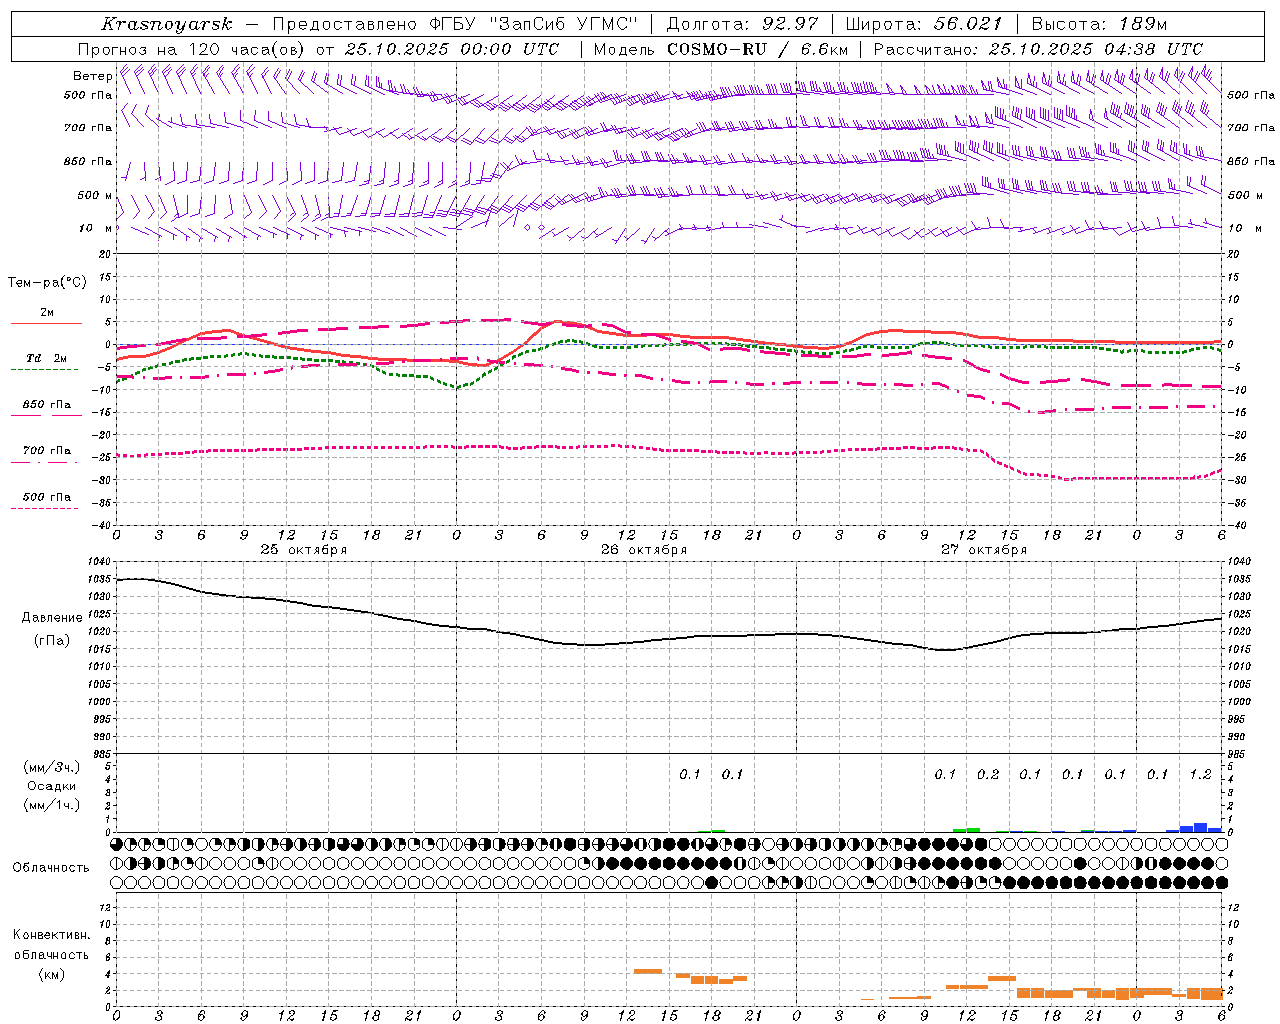Screen dimensions: 1280x1024
Task: Click the (мм/1ч.) precipitation unit label
Action: [x=51, y=804]
